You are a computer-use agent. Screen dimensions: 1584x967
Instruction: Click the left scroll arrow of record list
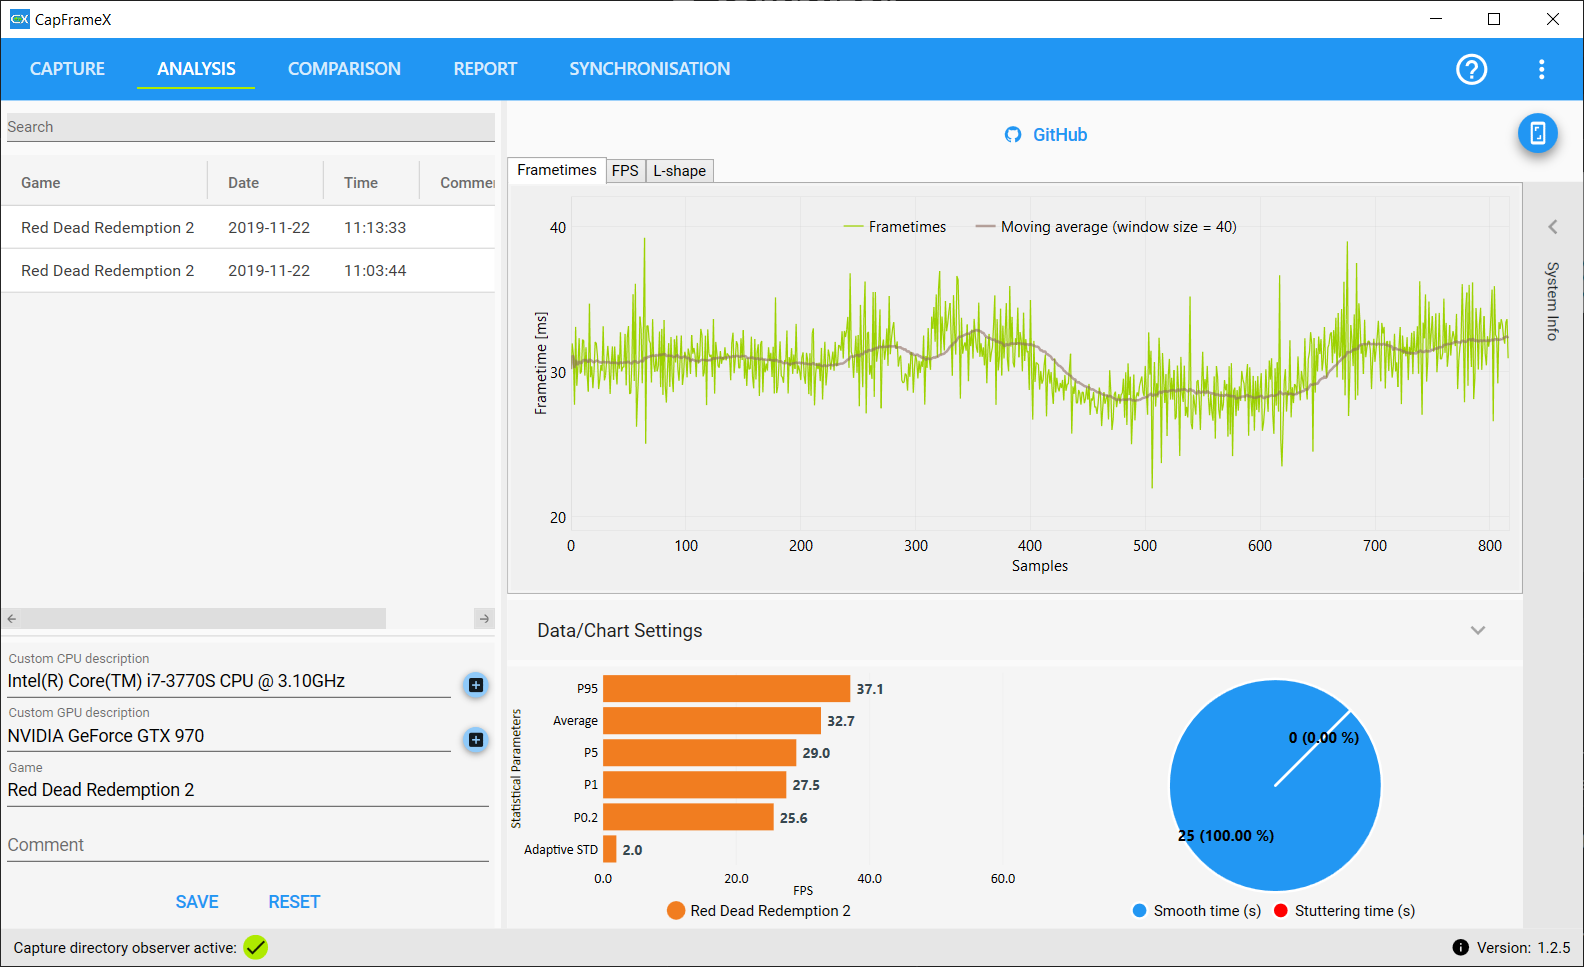click(x=11, y=619)
